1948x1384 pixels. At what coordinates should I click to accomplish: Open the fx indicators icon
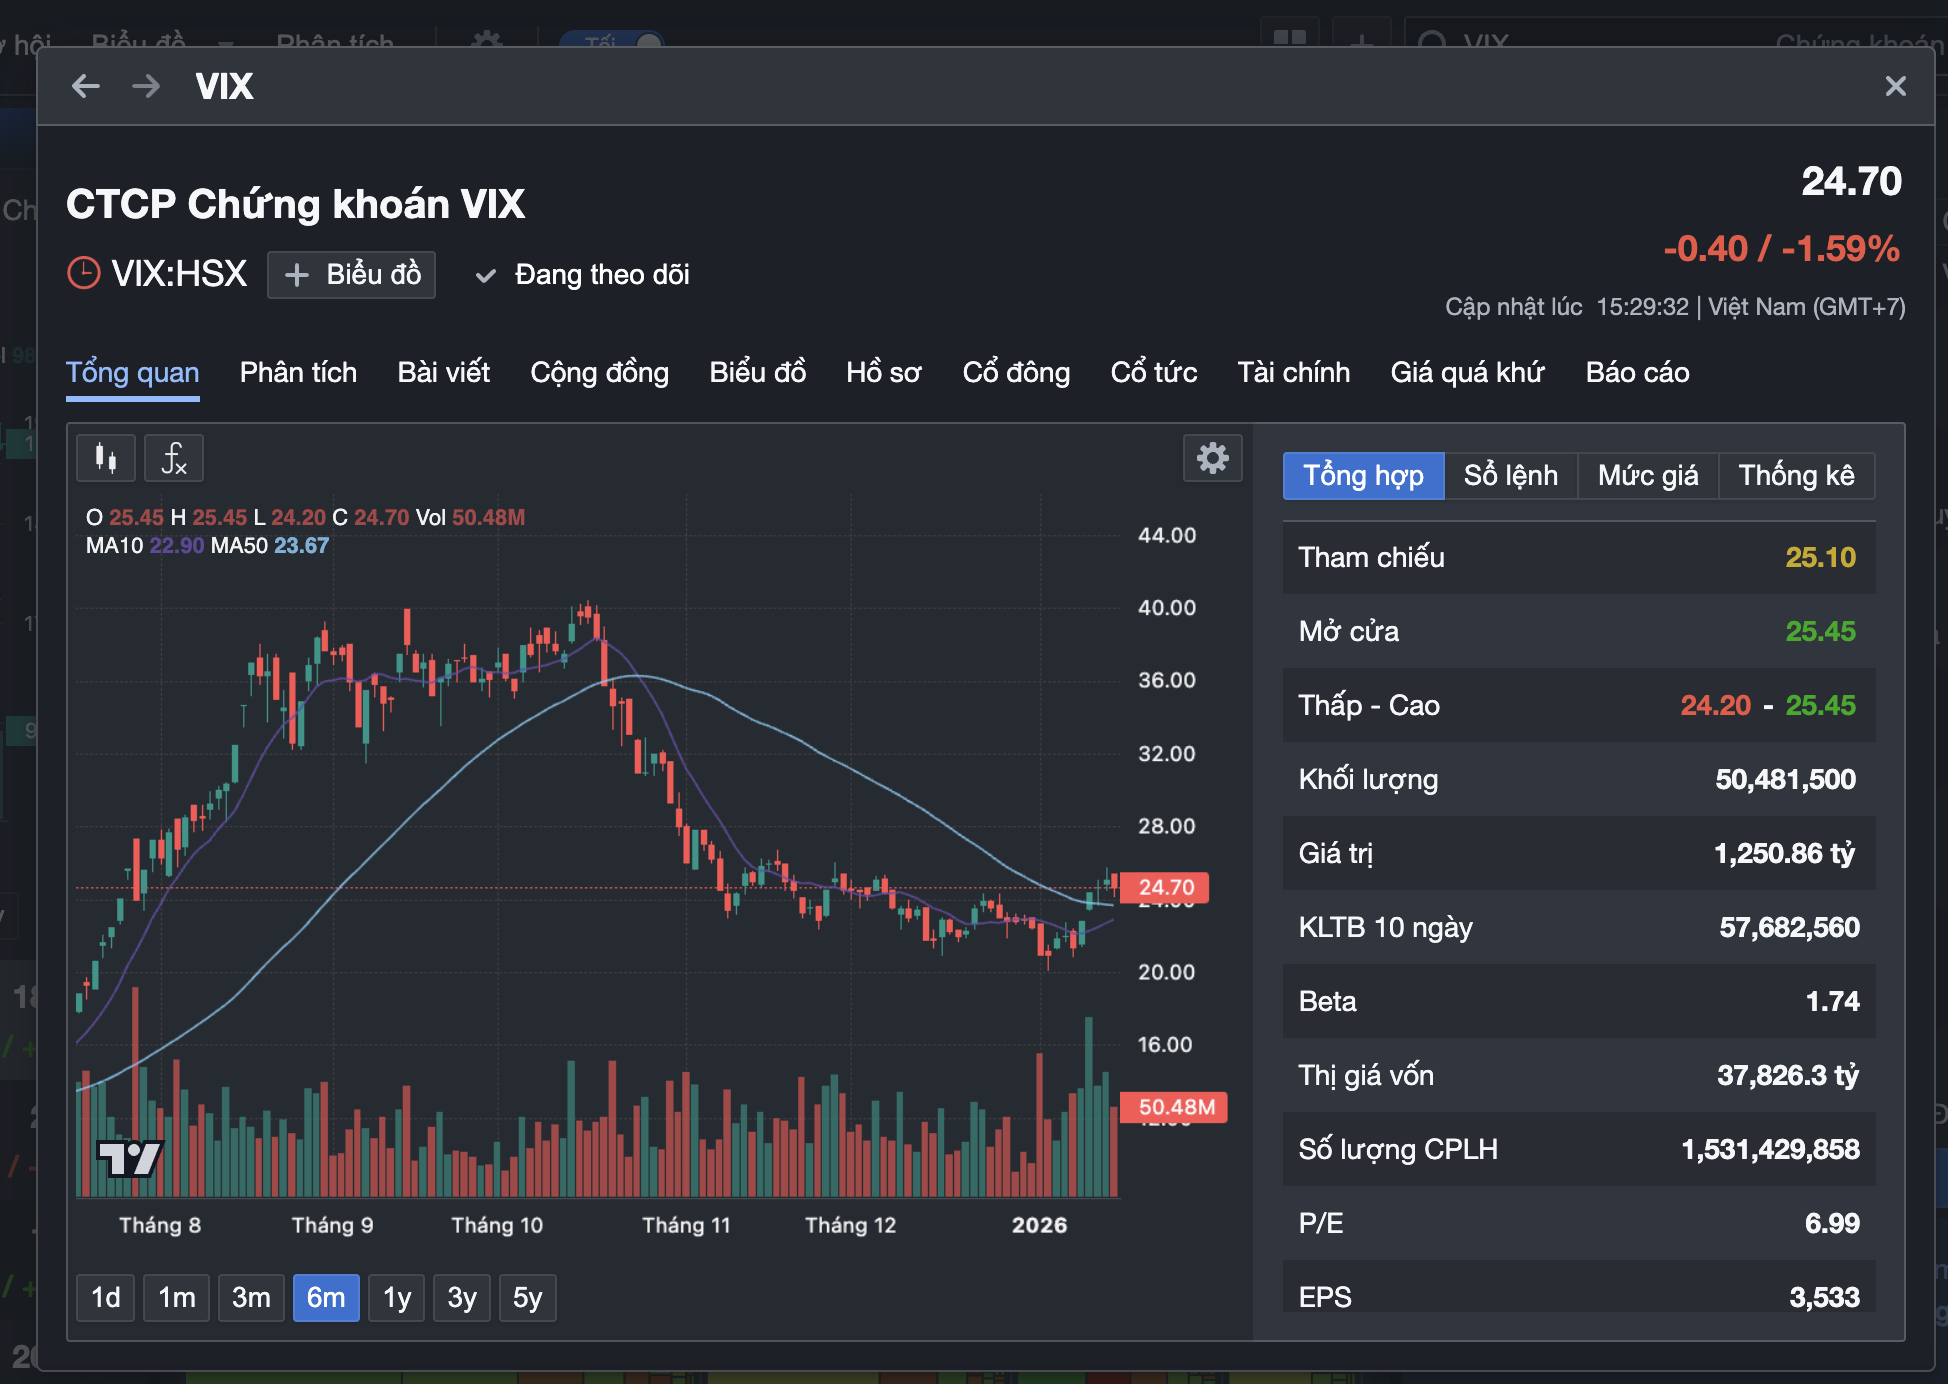(174, 459)
